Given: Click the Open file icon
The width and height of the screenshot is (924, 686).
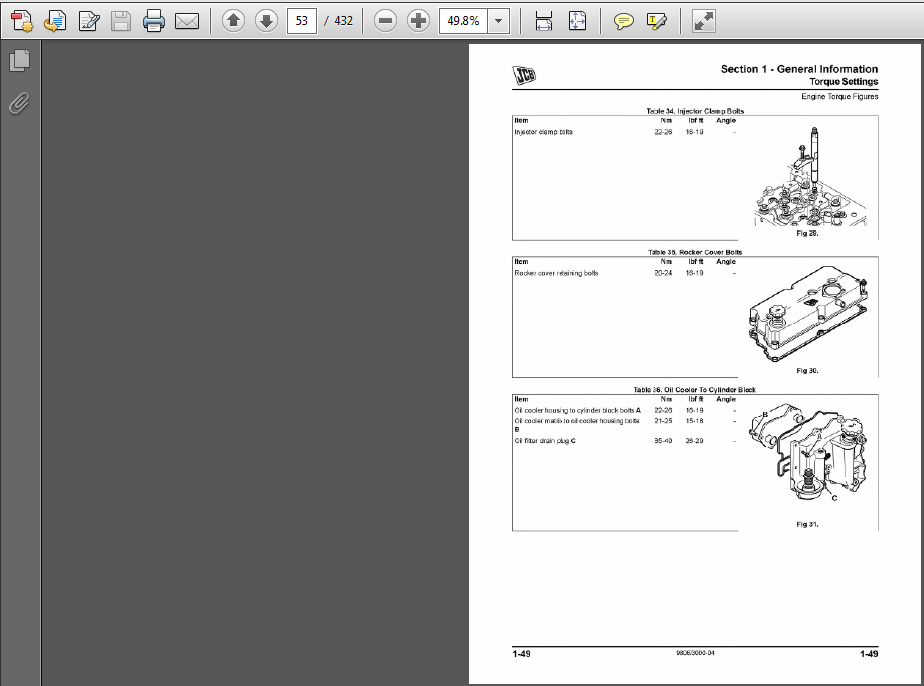Looking at the screenshot, I should point(55,21).
